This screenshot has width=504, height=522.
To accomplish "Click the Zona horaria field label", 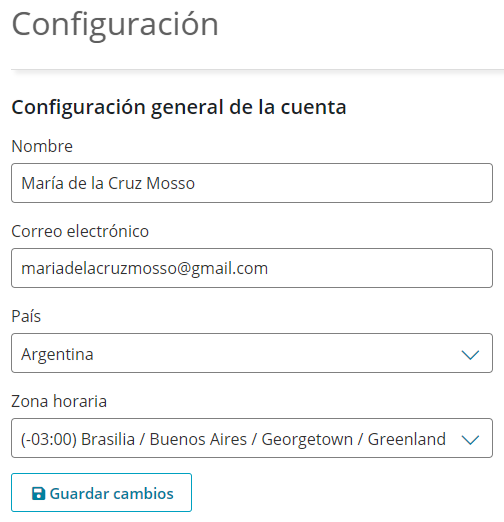I will click(59, 401).
